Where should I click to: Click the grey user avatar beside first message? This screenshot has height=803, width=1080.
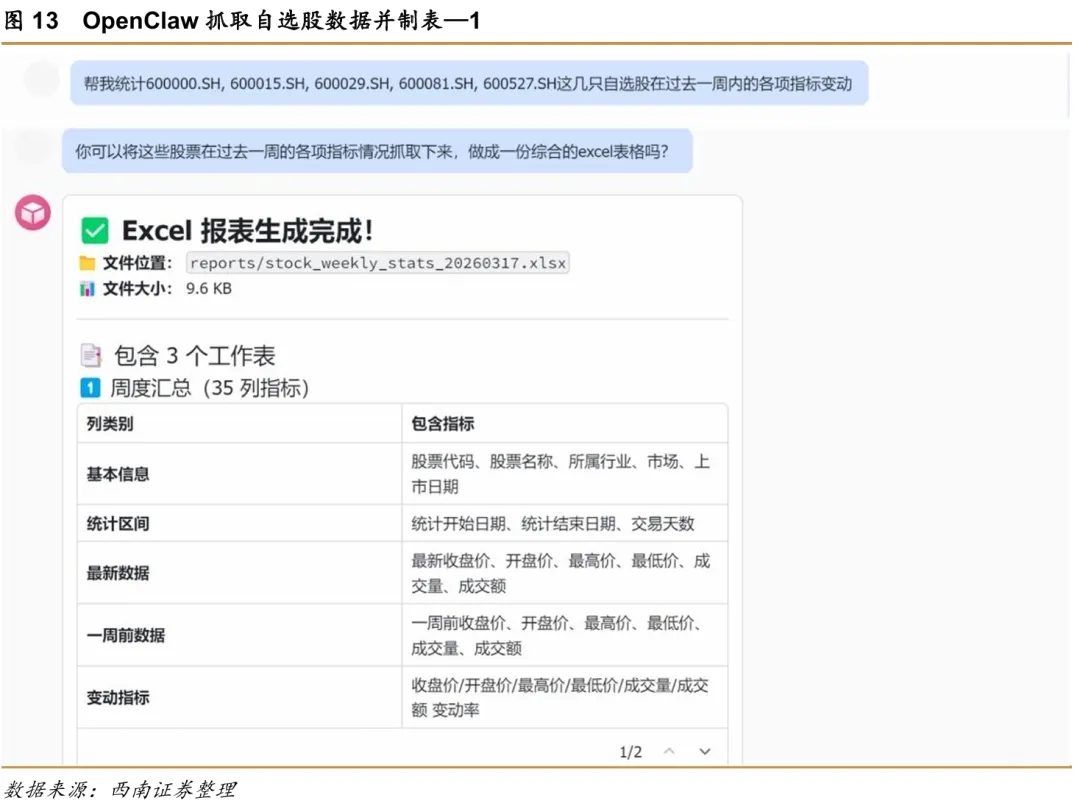point(41,79)
